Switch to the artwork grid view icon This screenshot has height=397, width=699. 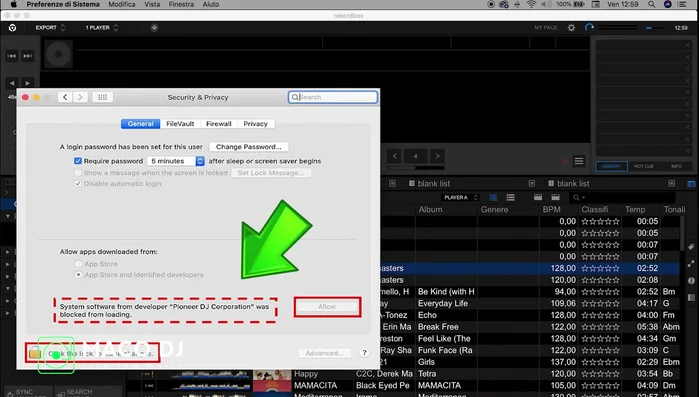[493, 197]
